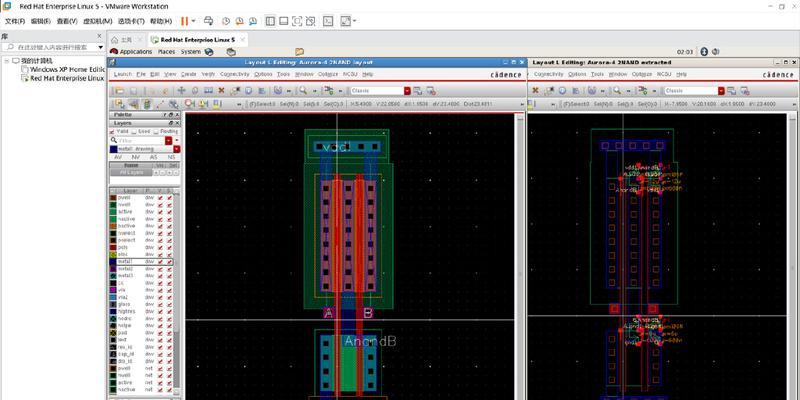Viewport: 800px width, 400px height.
Task: Open the stretch guest dropdown arrow in VMware toolbar
Action: click(x=355, y=21)
